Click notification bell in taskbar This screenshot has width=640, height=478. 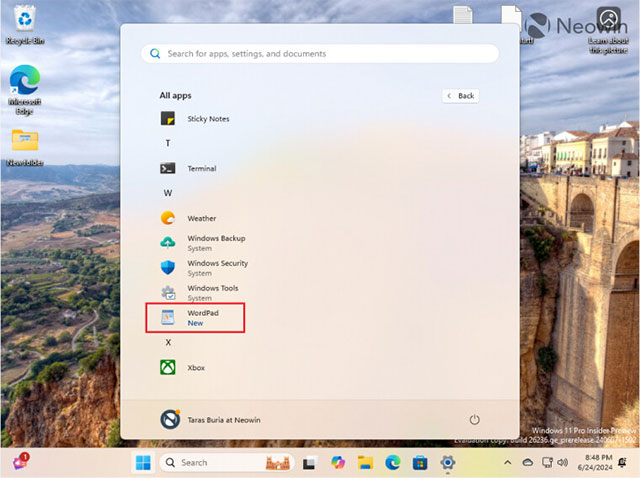622,462
